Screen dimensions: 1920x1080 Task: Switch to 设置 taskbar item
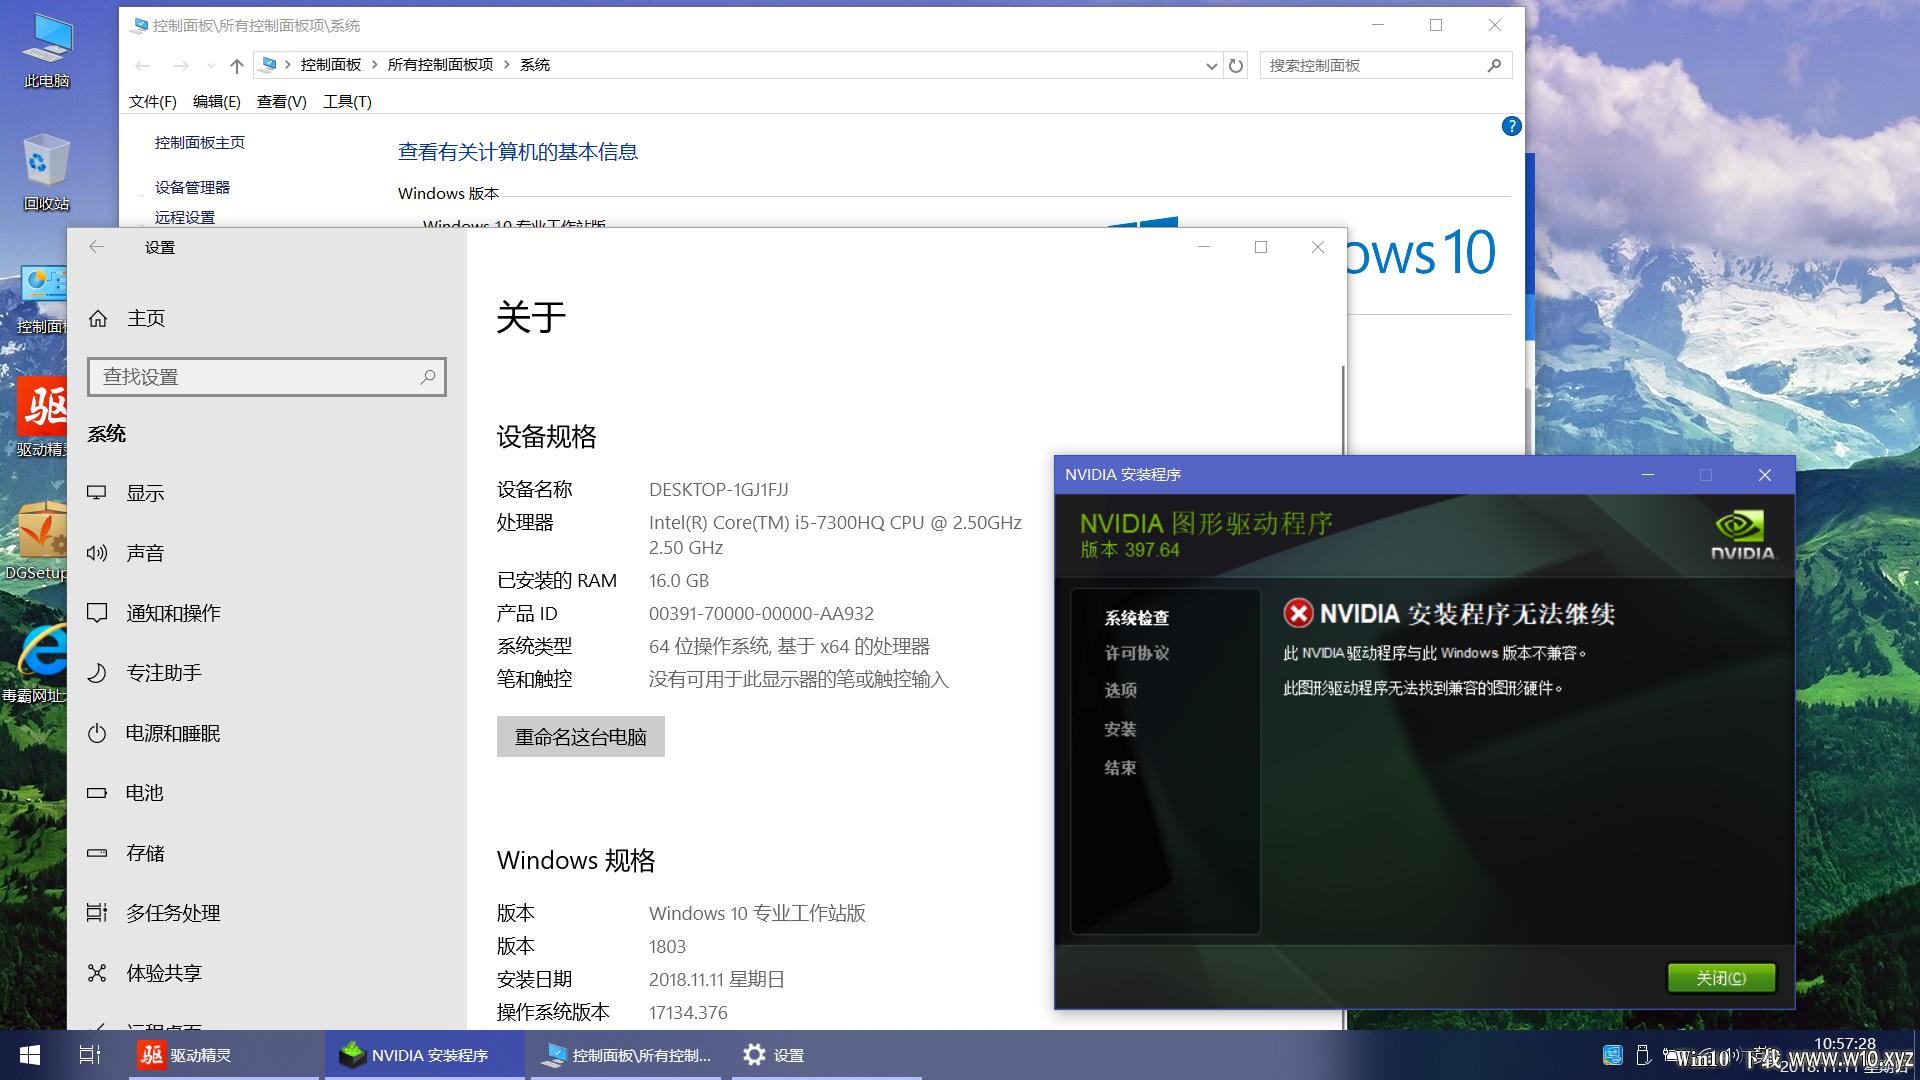826,1055
